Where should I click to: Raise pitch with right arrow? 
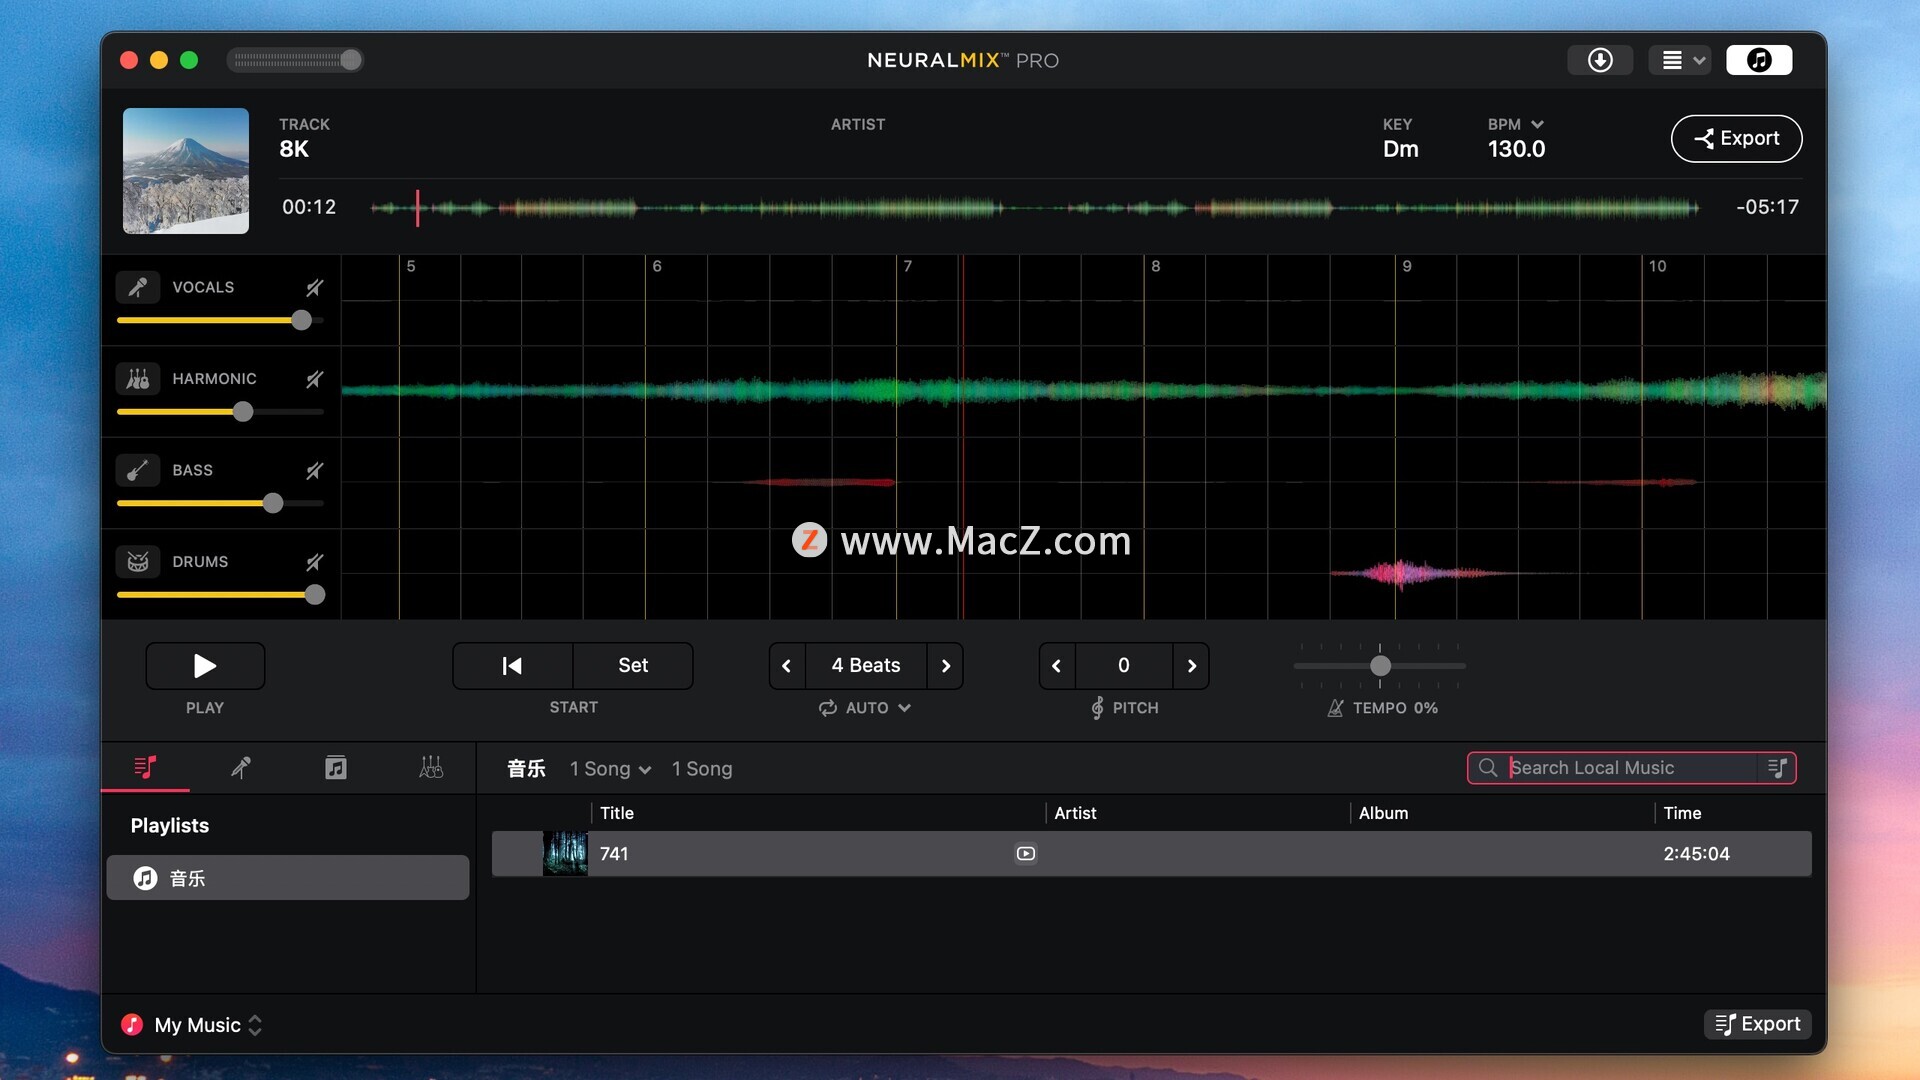[x=1191, y=666]
